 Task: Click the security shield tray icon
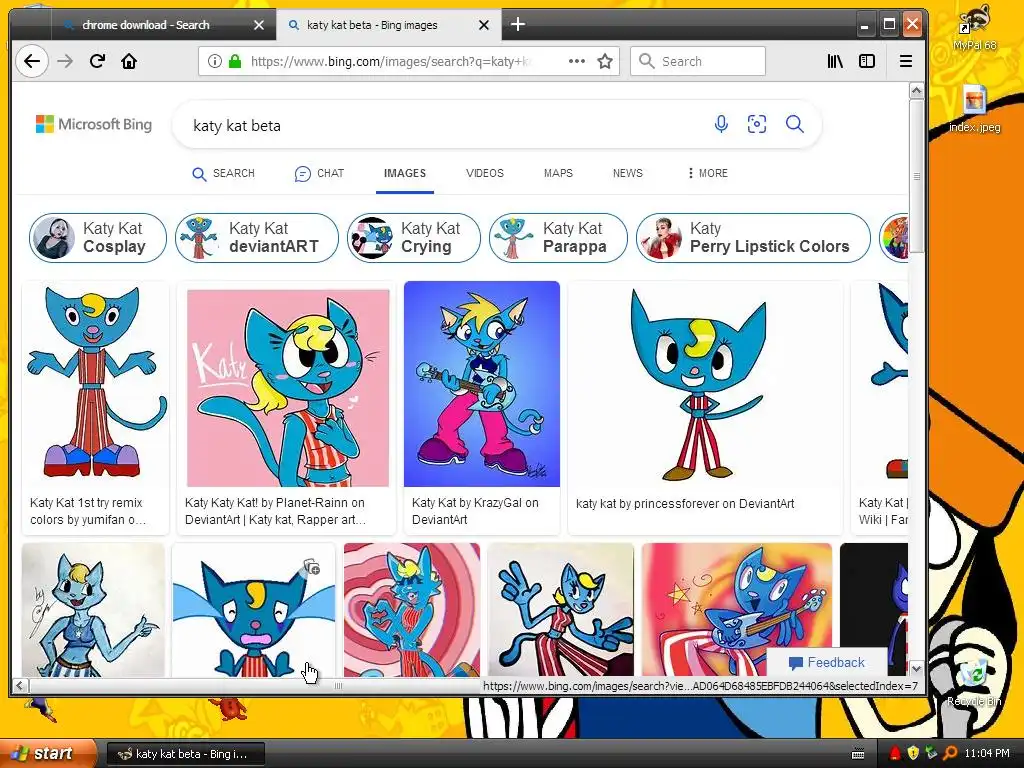[913, 753]
